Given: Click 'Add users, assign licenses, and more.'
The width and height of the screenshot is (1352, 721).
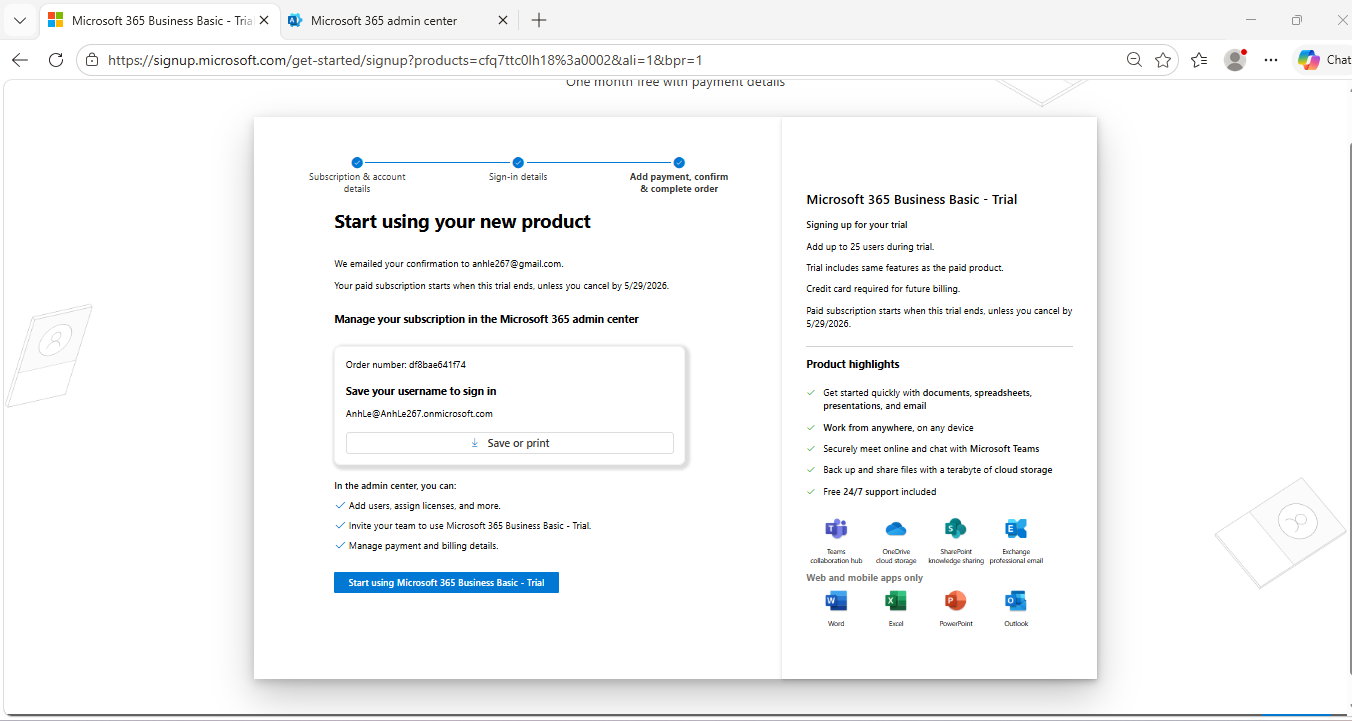Looking at the screenshot, I should pos(425,506).
